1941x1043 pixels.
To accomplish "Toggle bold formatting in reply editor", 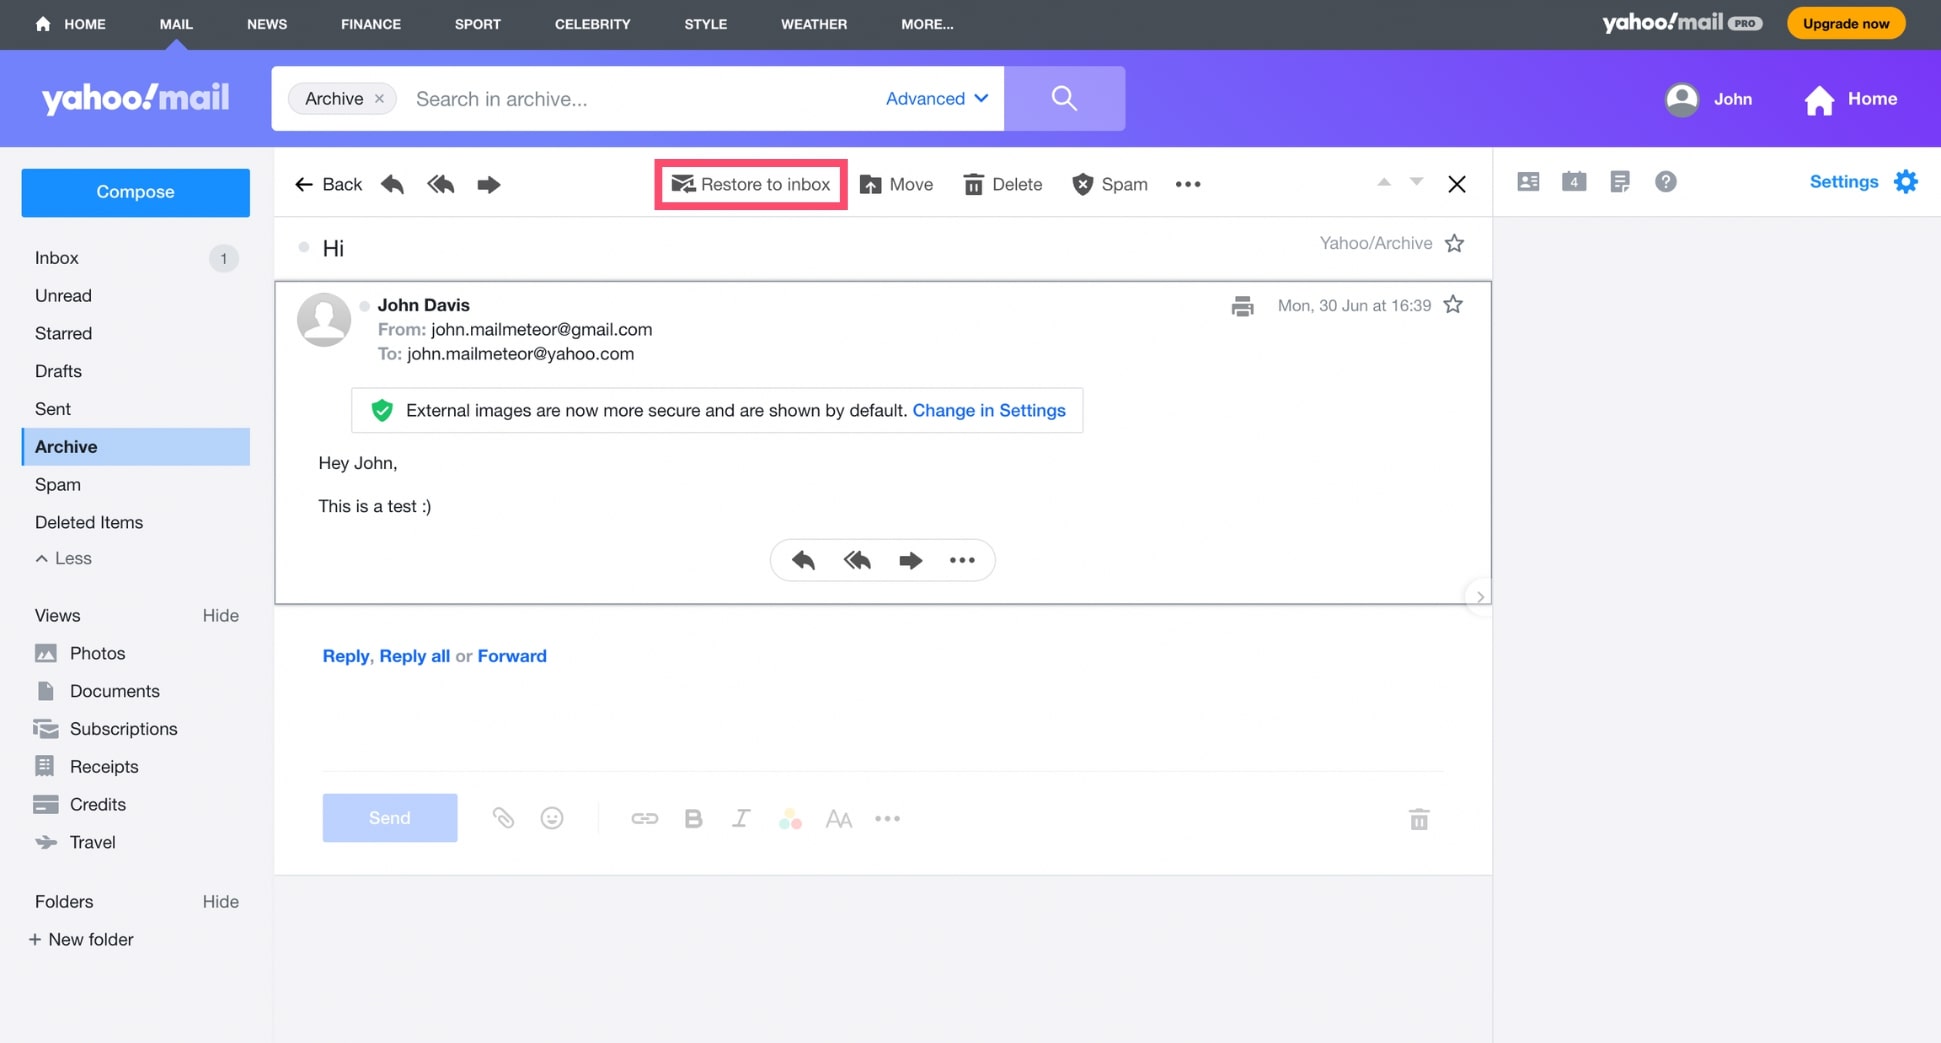I will click(693, 819).
